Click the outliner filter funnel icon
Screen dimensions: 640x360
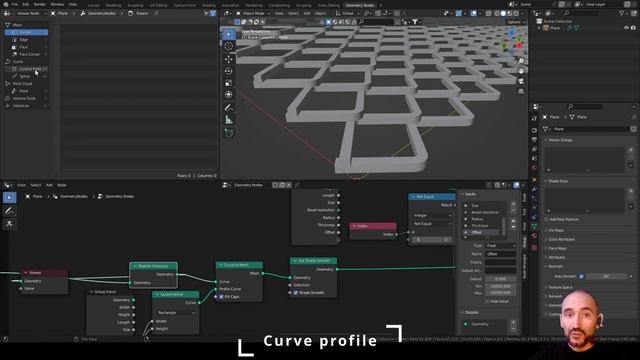[x=622, y=13]
